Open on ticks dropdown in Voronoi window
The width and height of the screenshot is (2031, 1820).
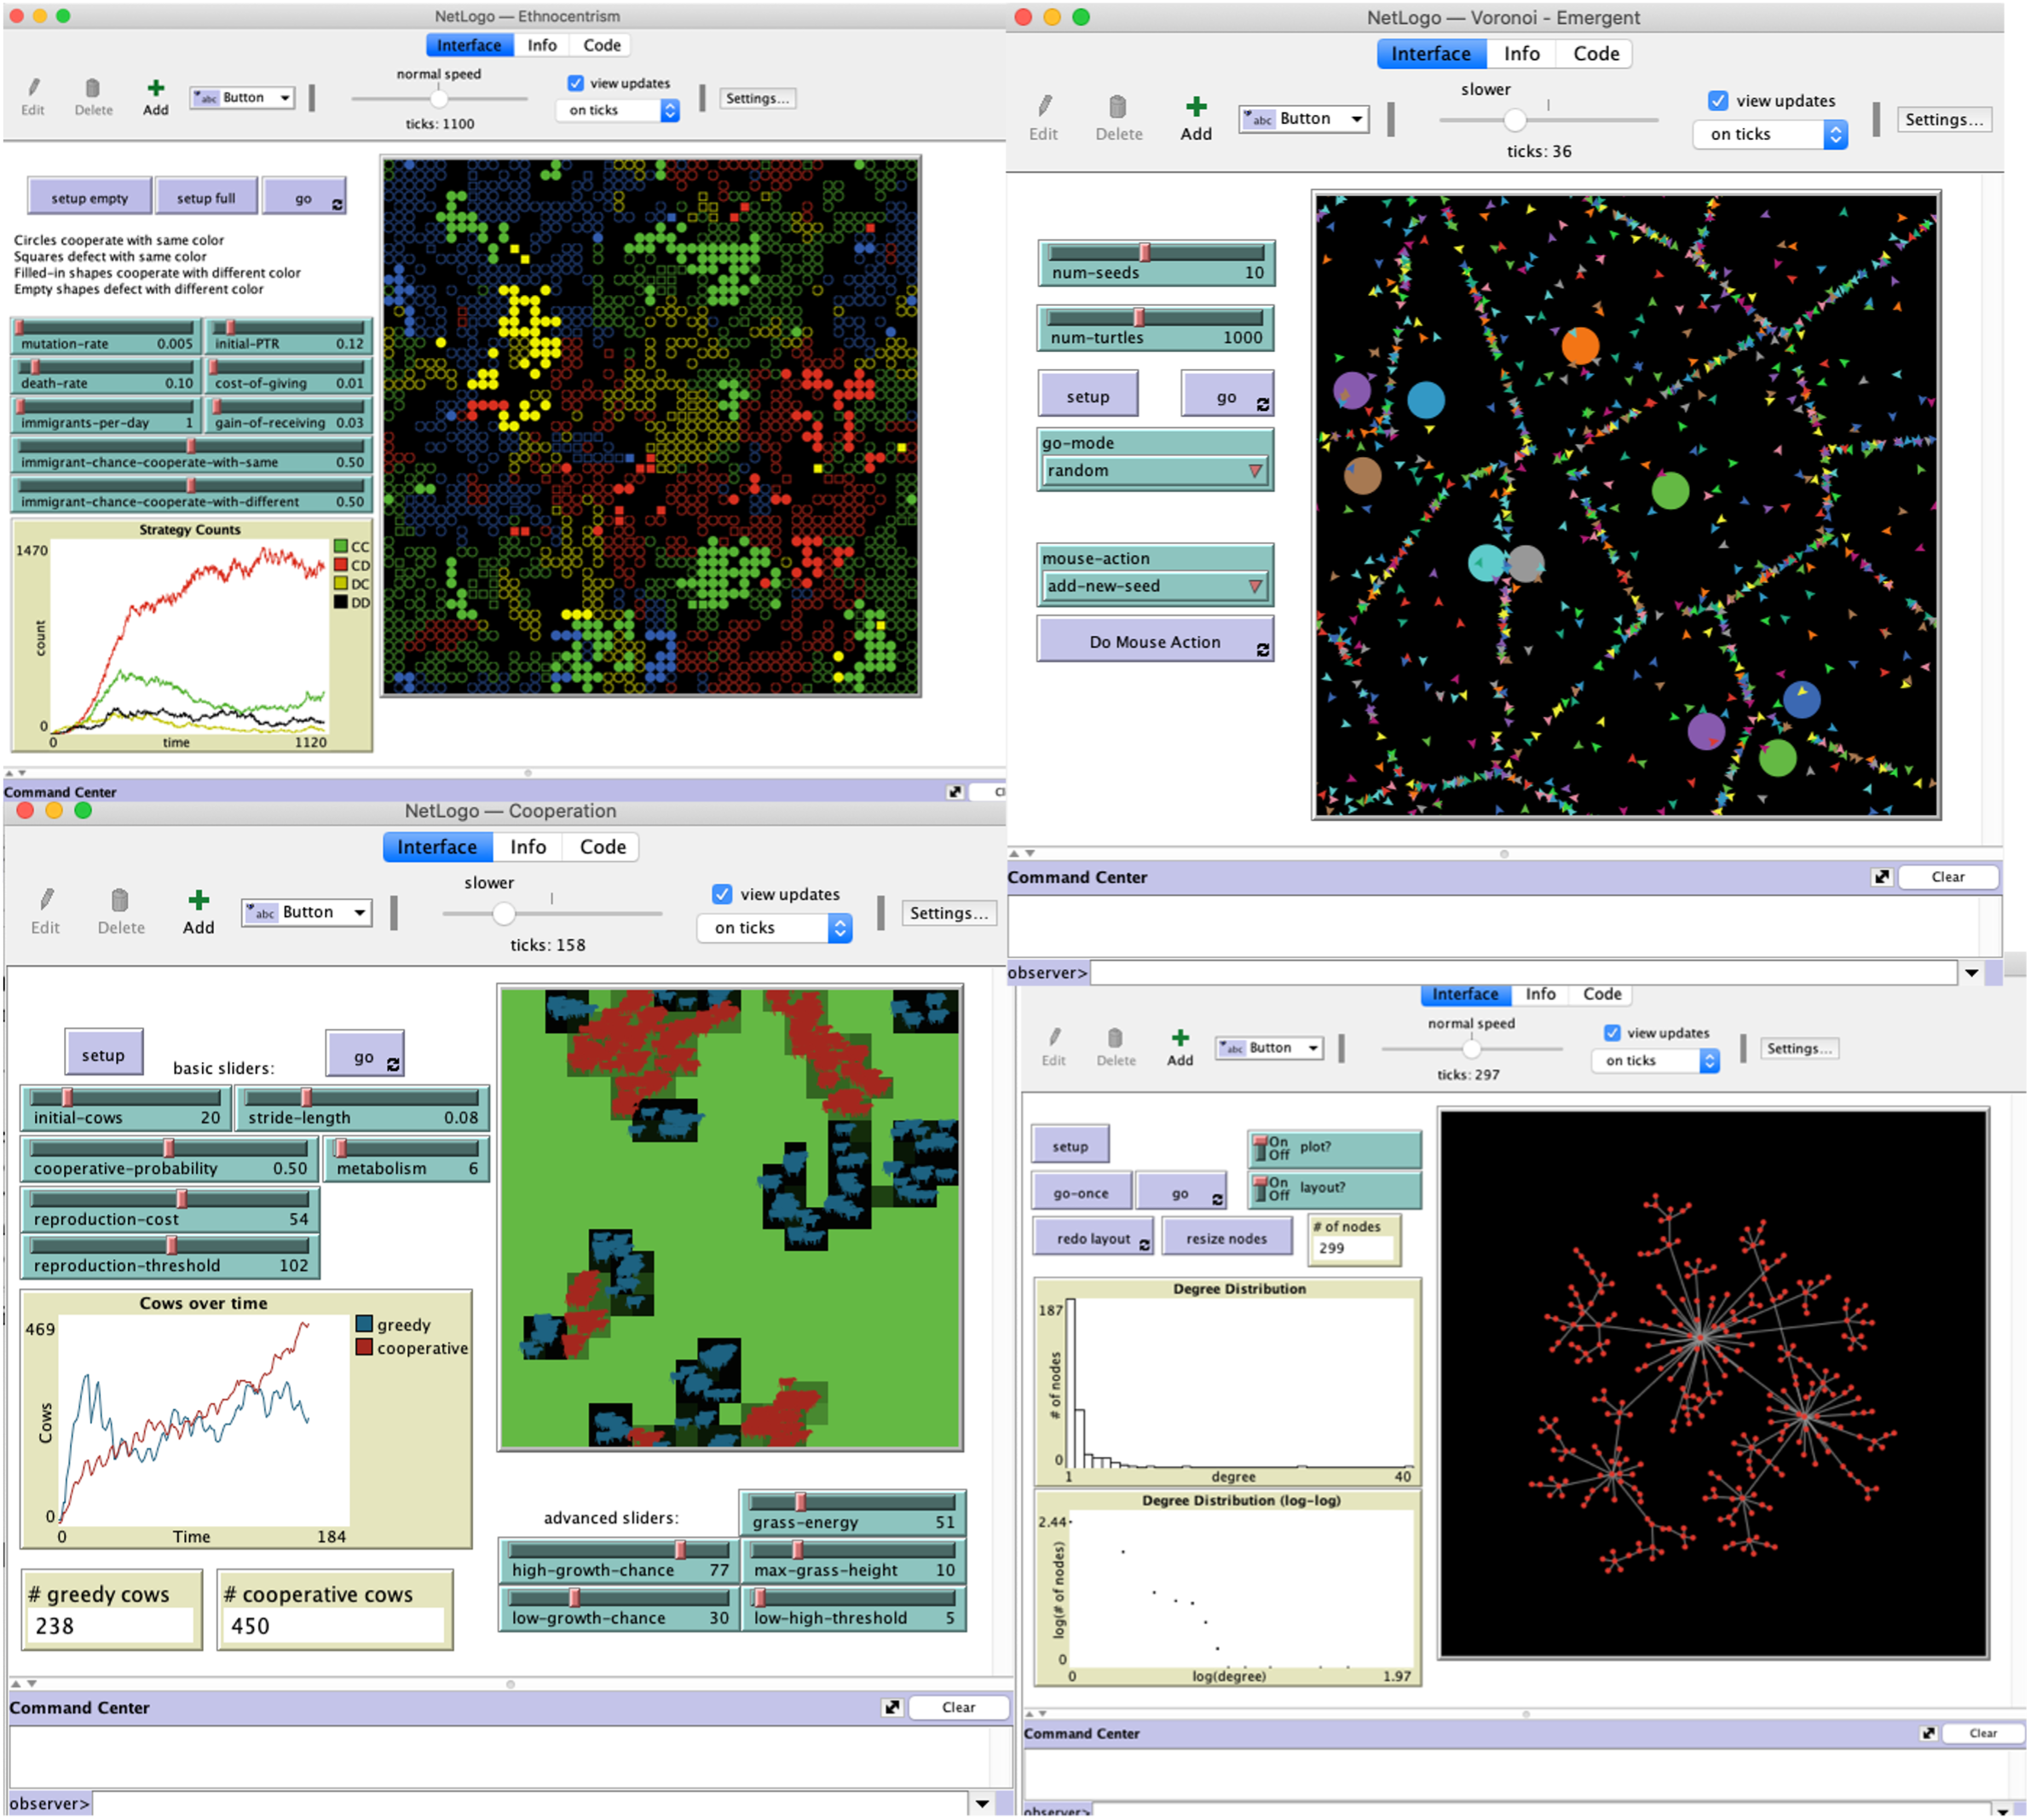pyautogui.click(x=1770, y=134)
